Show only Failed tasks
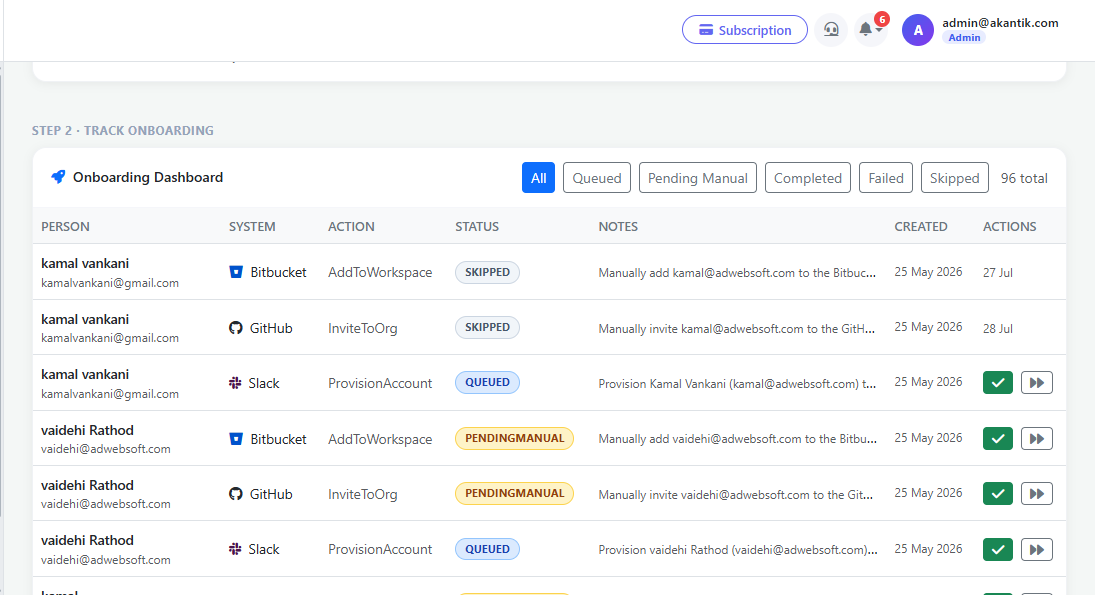Image resolution: width=1095 pixels, height=595 pixels. coord(885,178)
